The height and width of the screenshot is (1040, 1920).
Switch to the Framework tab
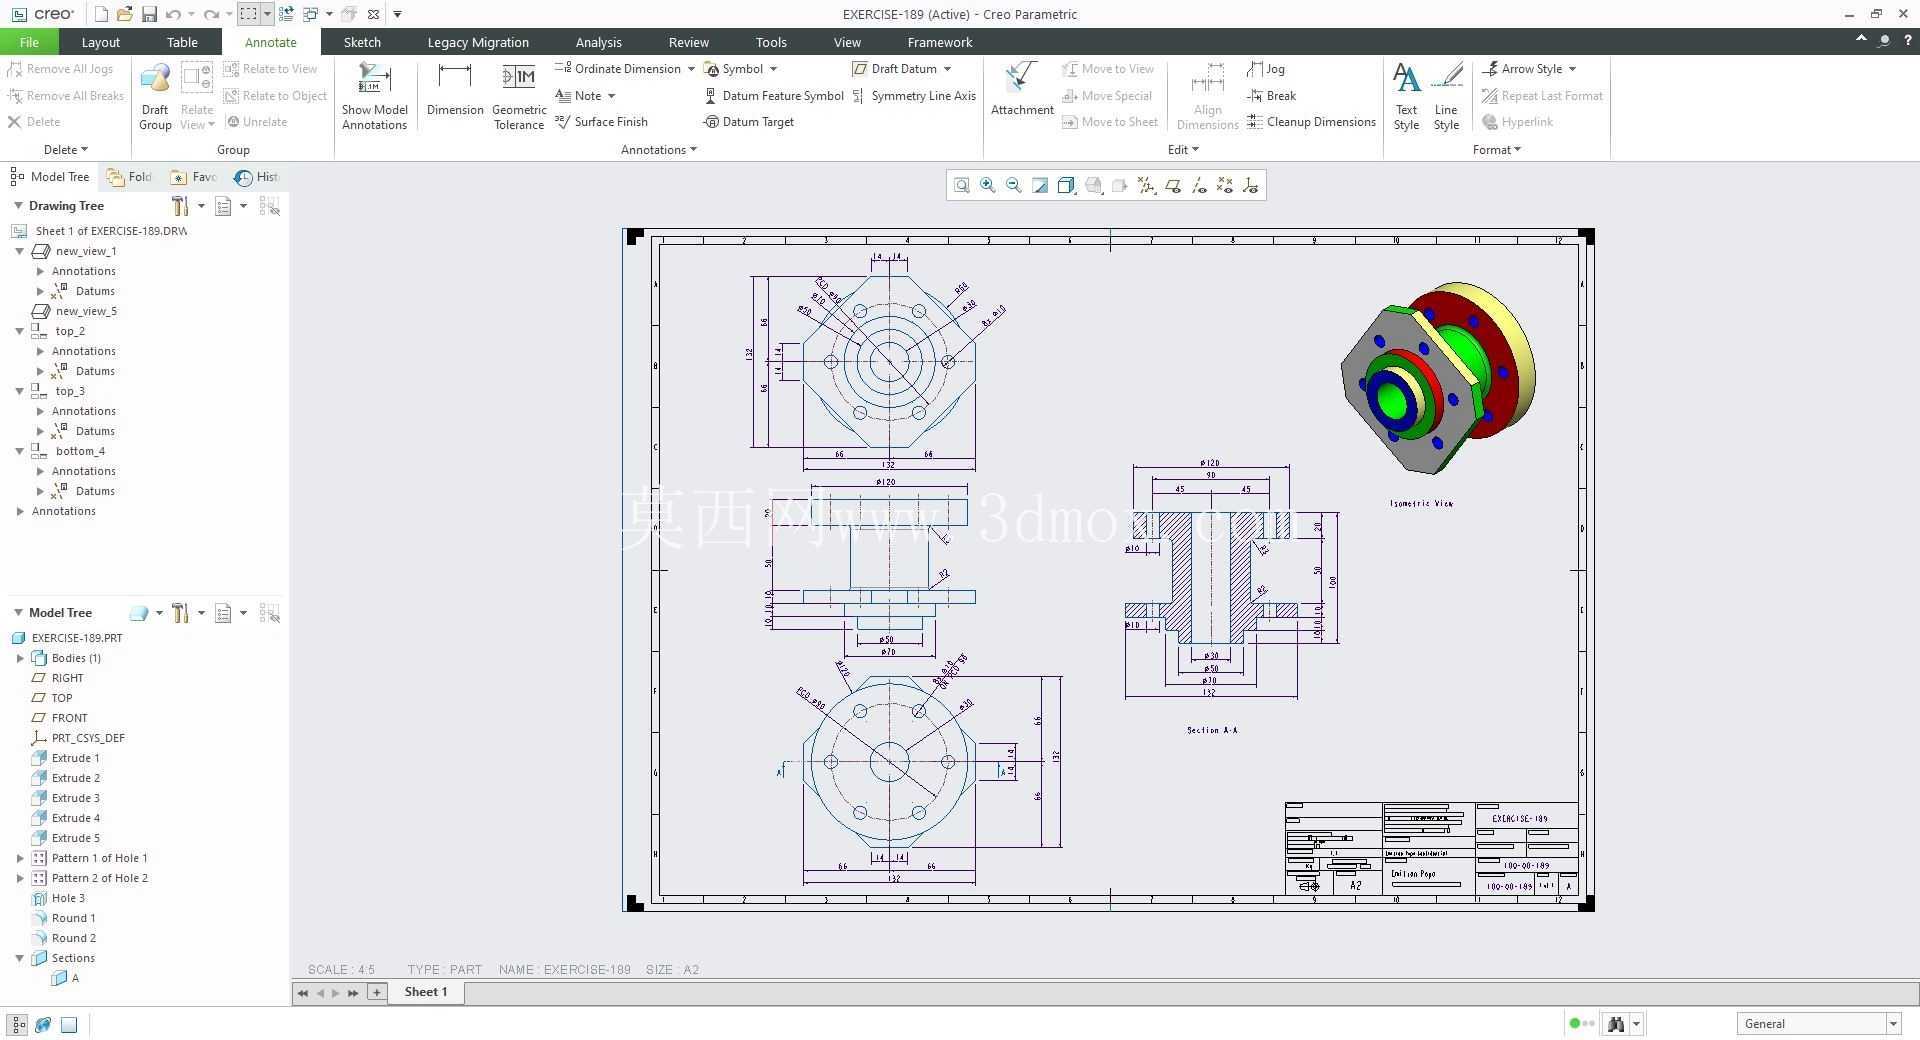point(940,42)
